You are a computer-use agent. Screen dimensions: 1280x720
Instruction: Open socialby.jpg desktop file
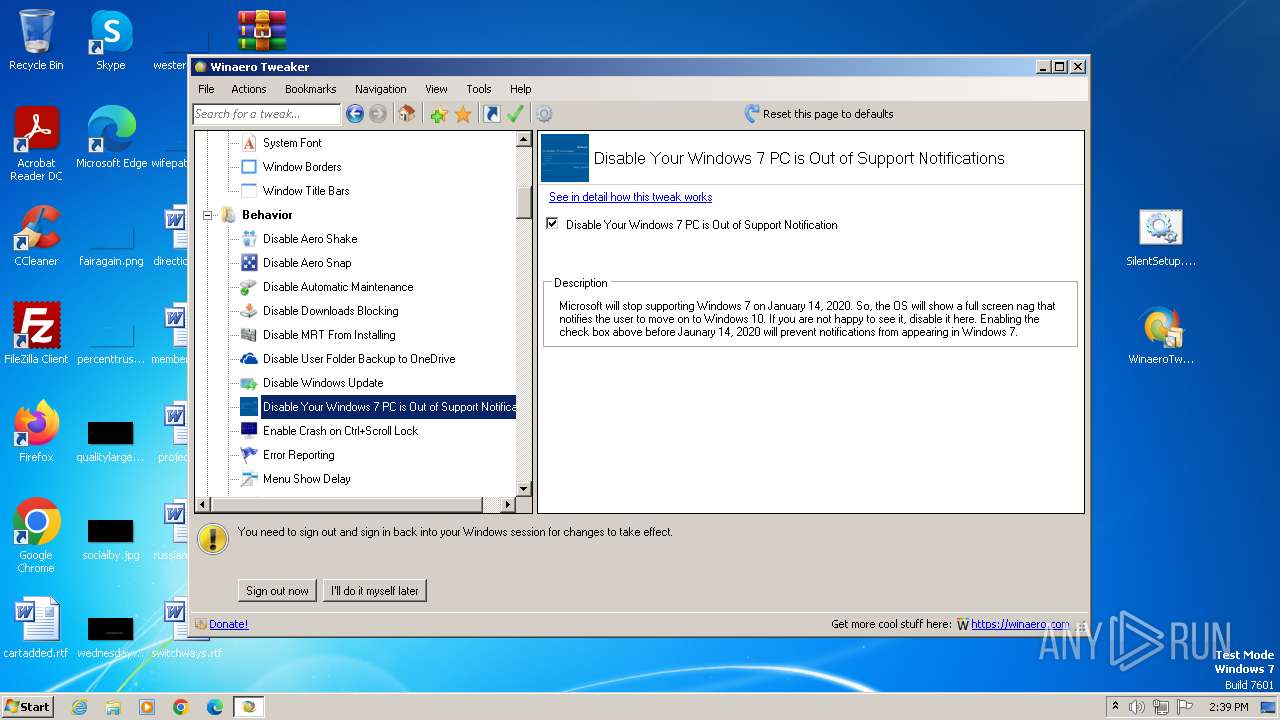(x=110, y=540)
